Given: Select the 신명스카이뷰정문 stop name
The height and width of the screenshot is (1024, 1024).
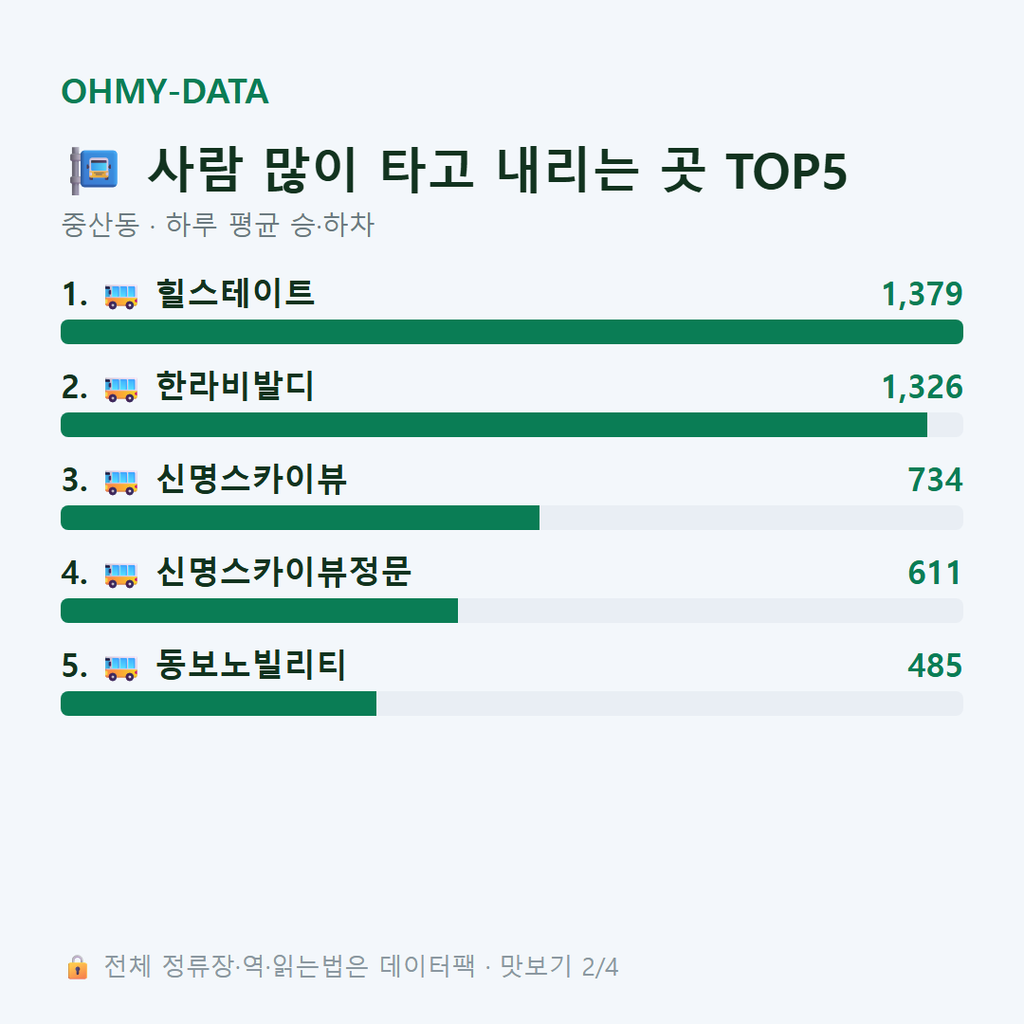Looking at the screenshot, I should click(283, 572).
